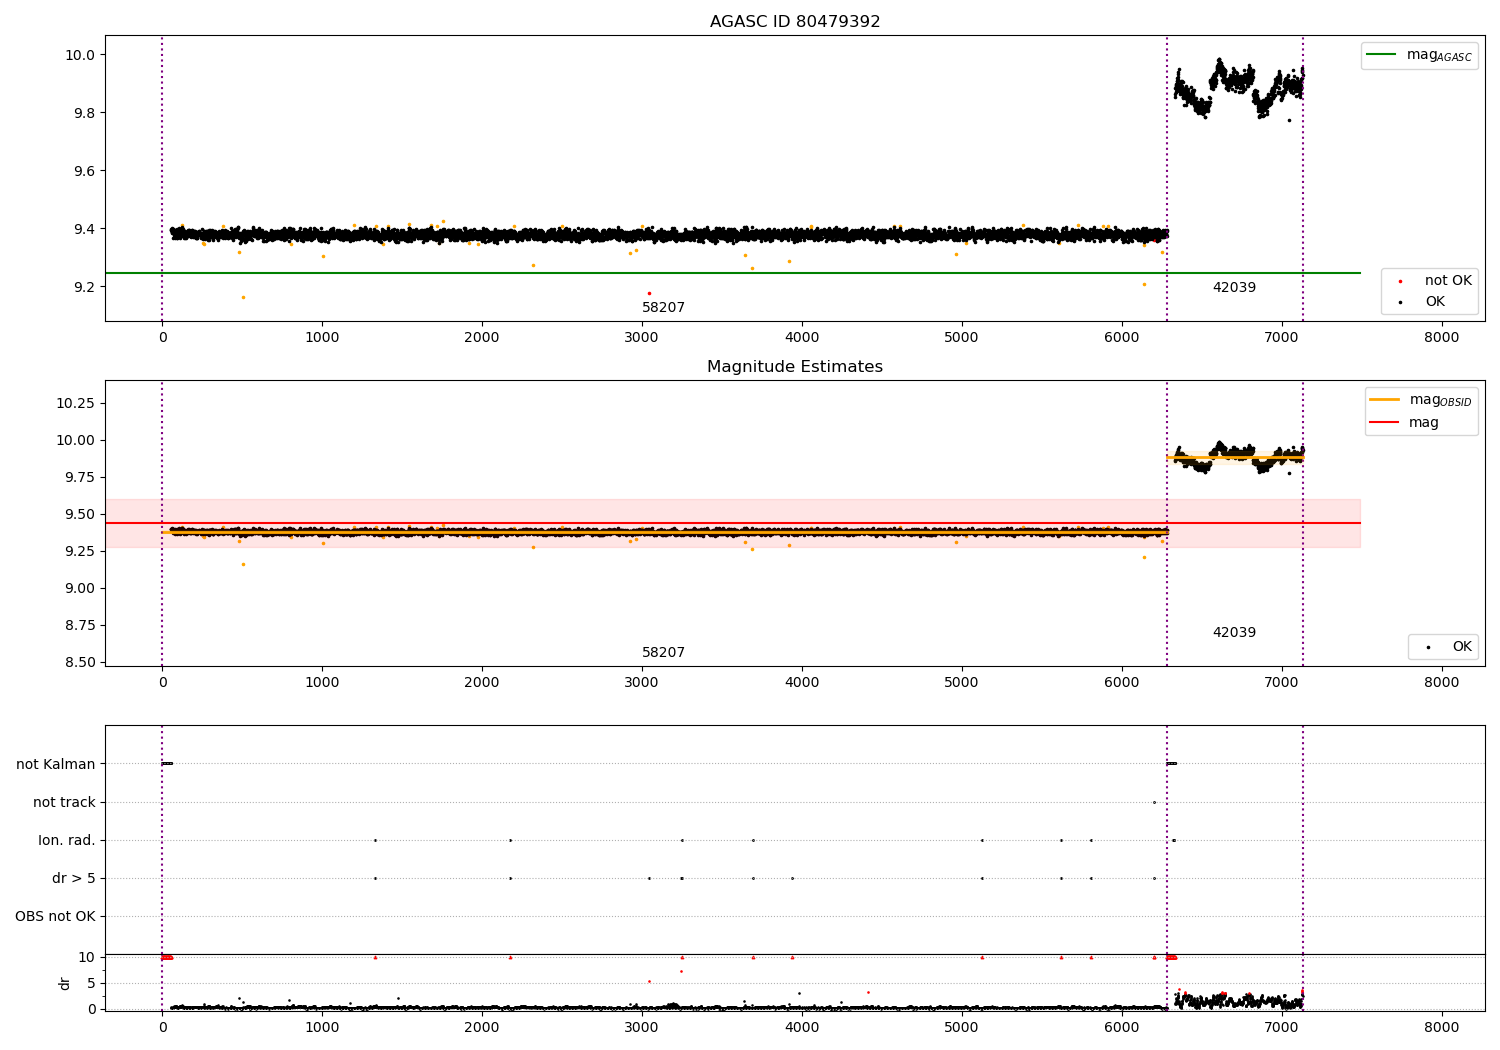Click the "10.00" y-tick of middle plot
1500x1050 pixels.
[76, 440]
